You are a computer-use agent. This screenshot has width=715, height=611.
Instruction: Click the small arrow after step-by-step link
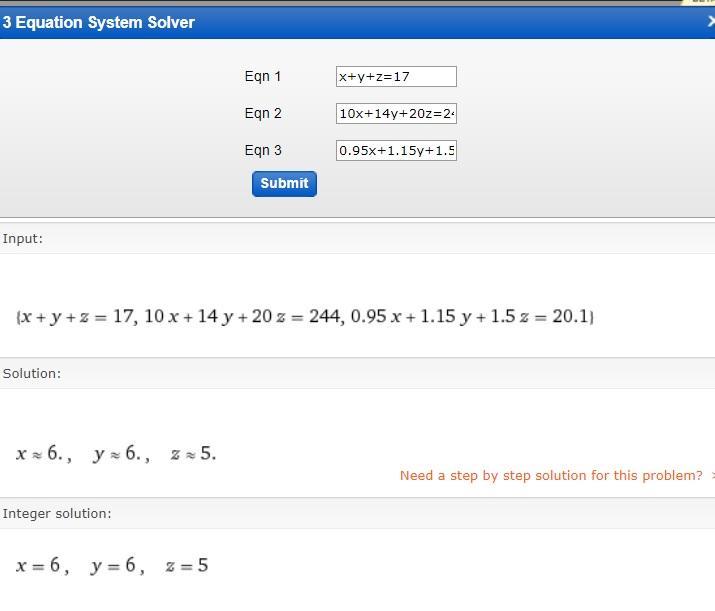pos(712,476)
